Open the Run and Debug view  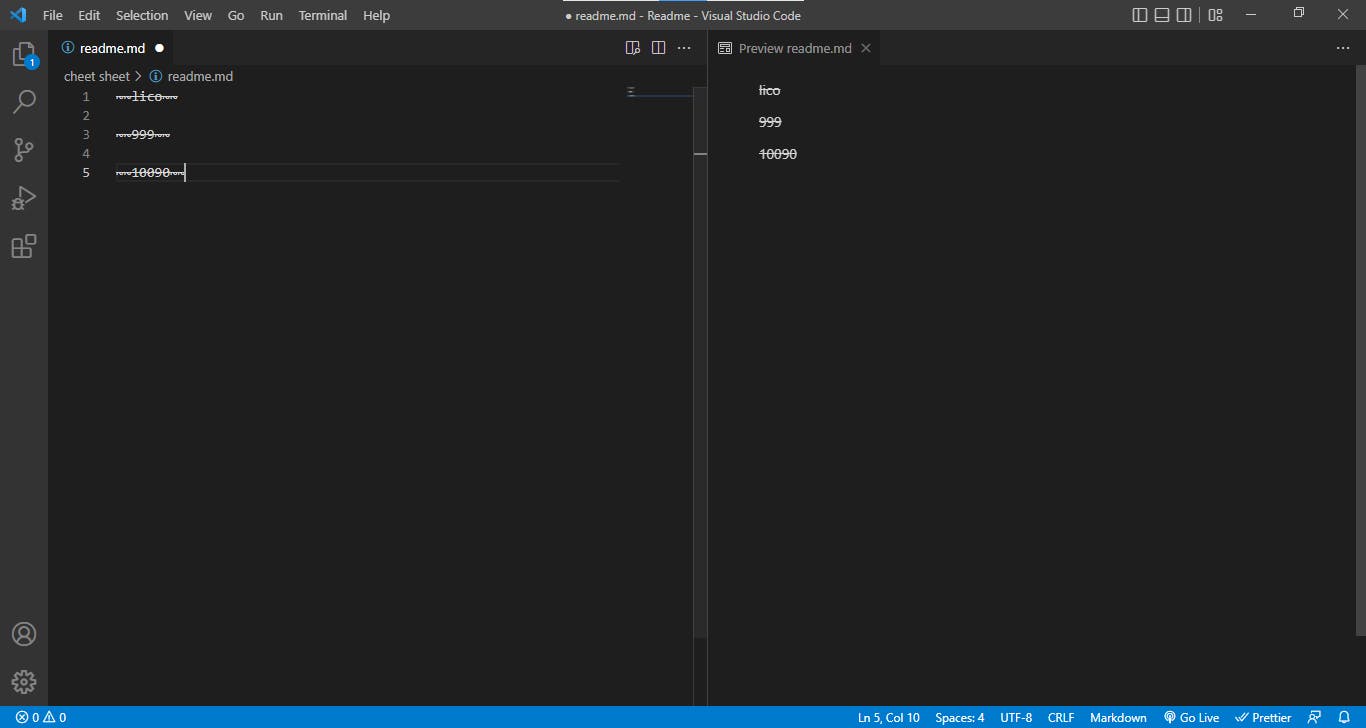tap(24, 198)
